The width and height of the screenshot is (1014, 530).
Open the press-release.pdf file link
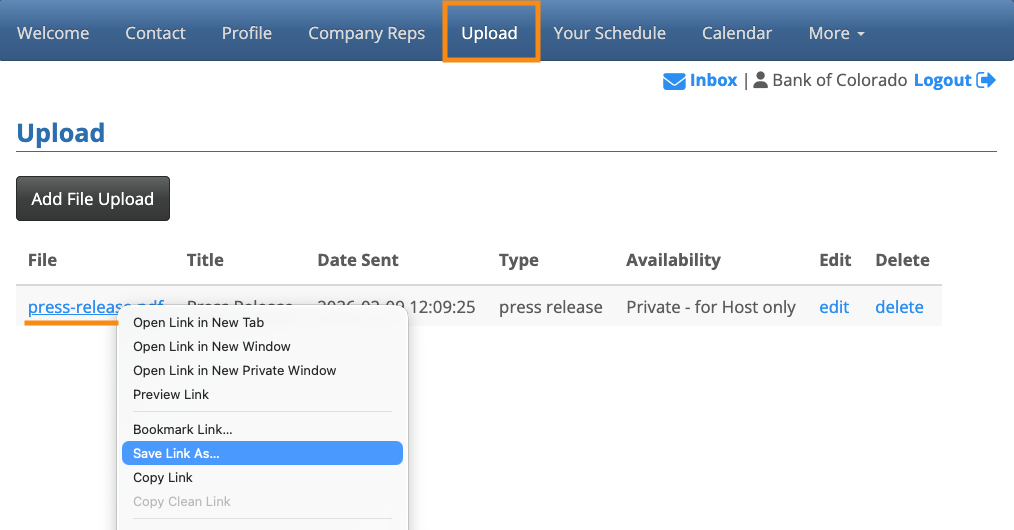(70, 307)
